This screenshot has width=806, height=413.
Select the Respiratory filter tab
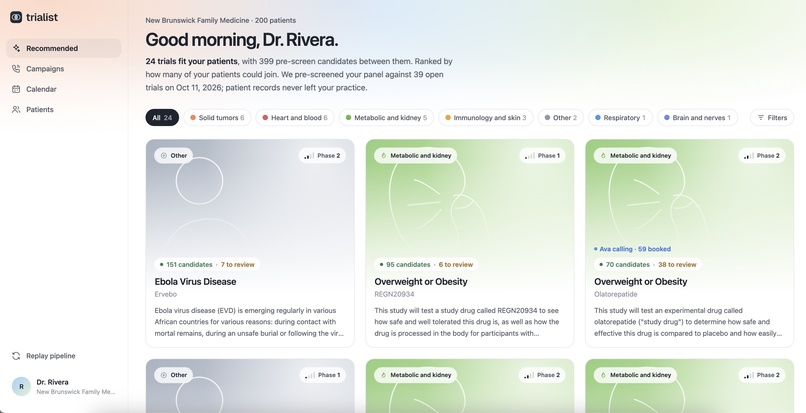[x=620, y=118]
